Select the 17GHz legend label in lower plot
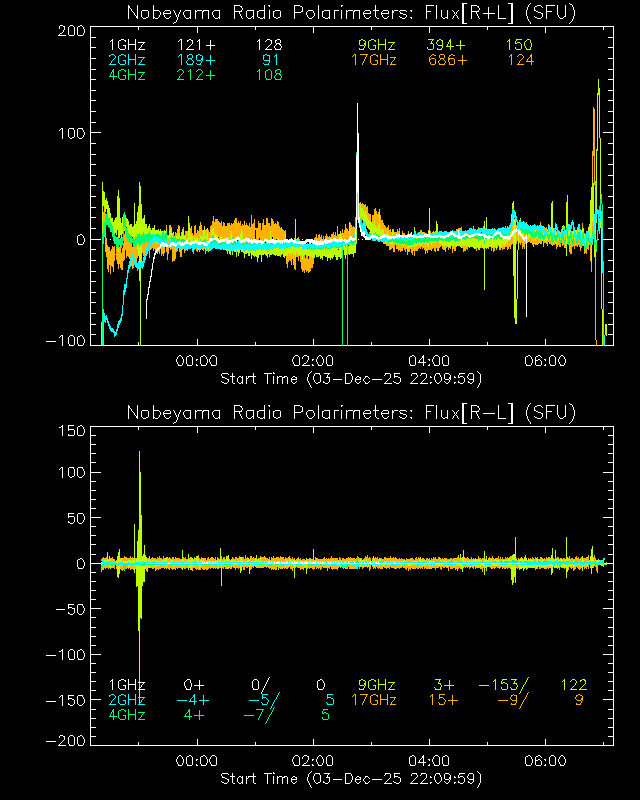This screenshot has width=640, height=800. point(373,700)
